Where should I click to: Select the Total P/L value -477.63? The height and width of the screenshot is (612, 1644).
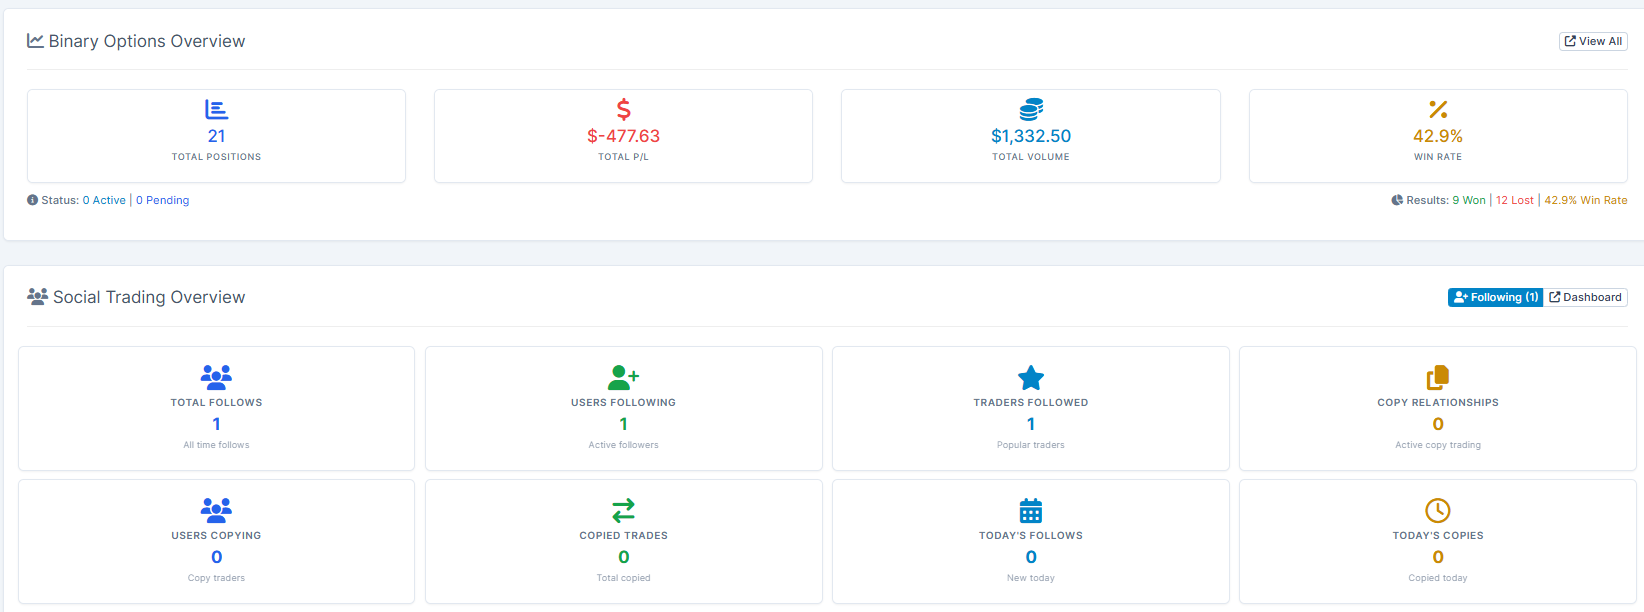click(x=623, y=136)
